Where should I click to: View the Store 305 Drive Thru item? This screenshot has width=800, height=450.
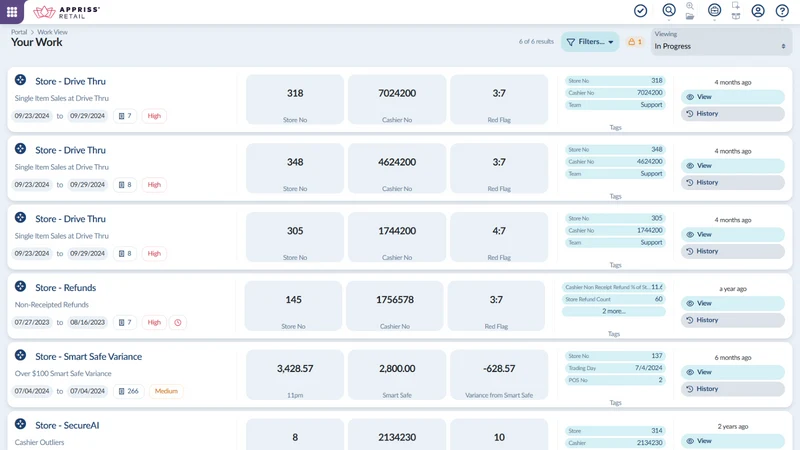pyautogui.click(x=733, y=235)
